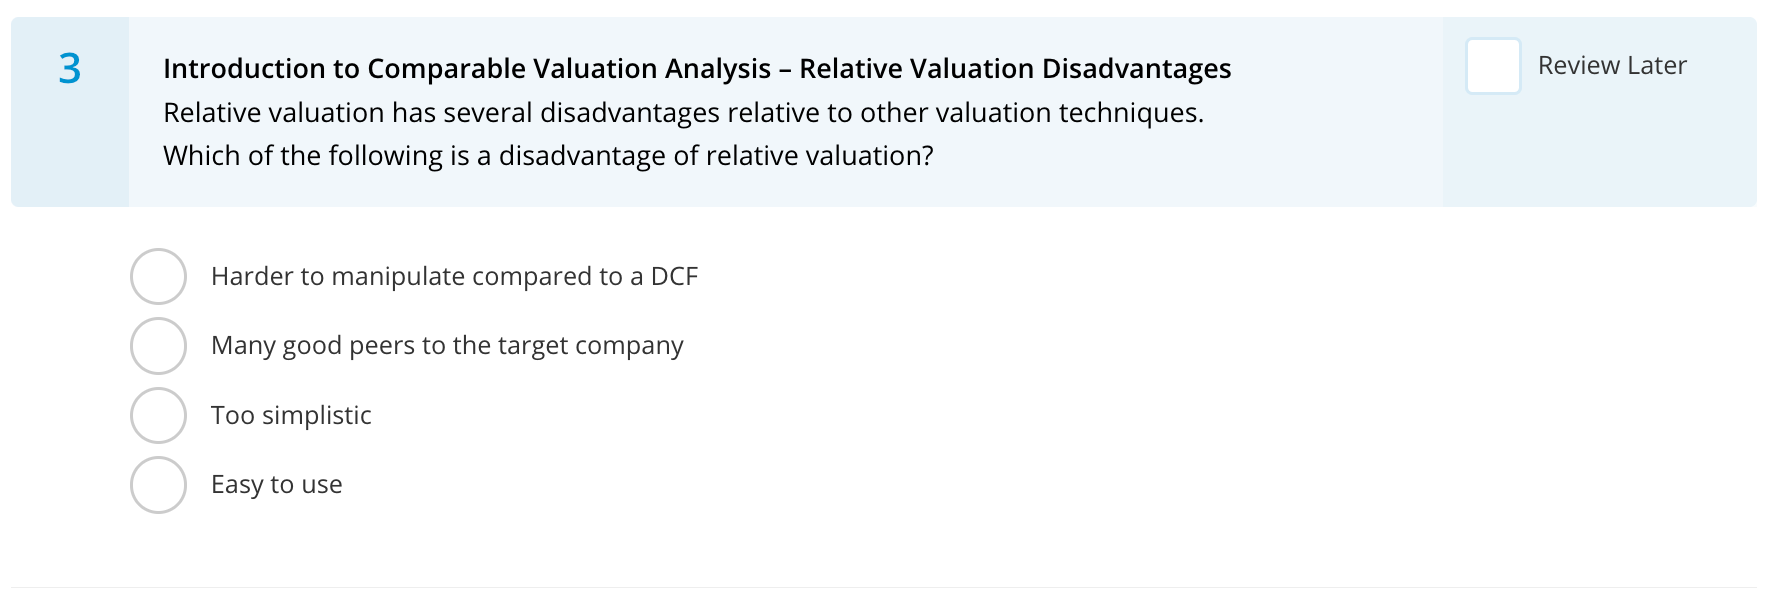Select the radio button for 'Easy to use'

click(x=158, y=484)
